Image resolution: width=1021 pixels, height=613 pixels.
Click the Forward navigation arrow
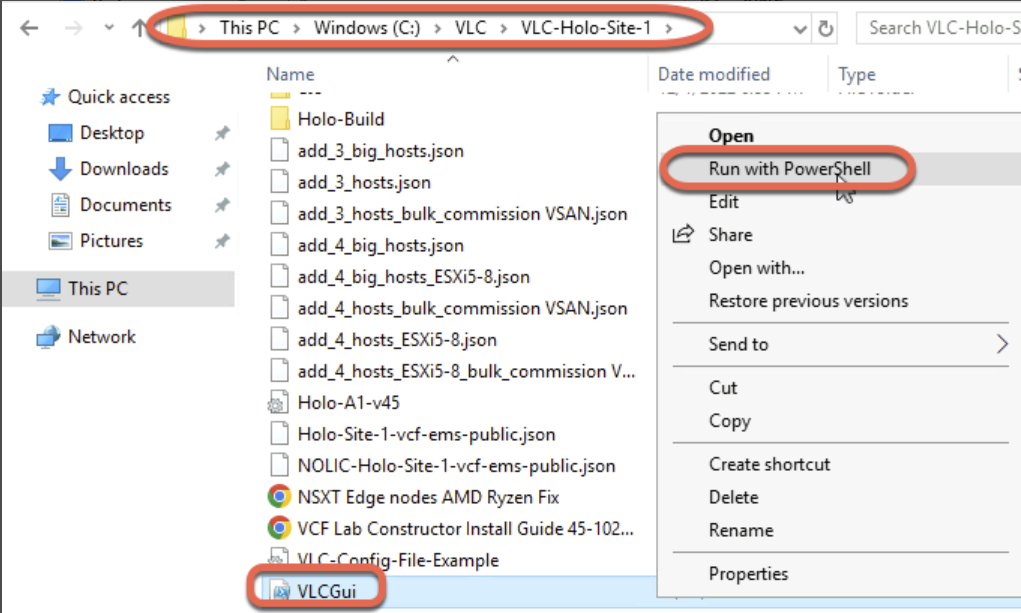pyautogui.click(x=74, y=28)
